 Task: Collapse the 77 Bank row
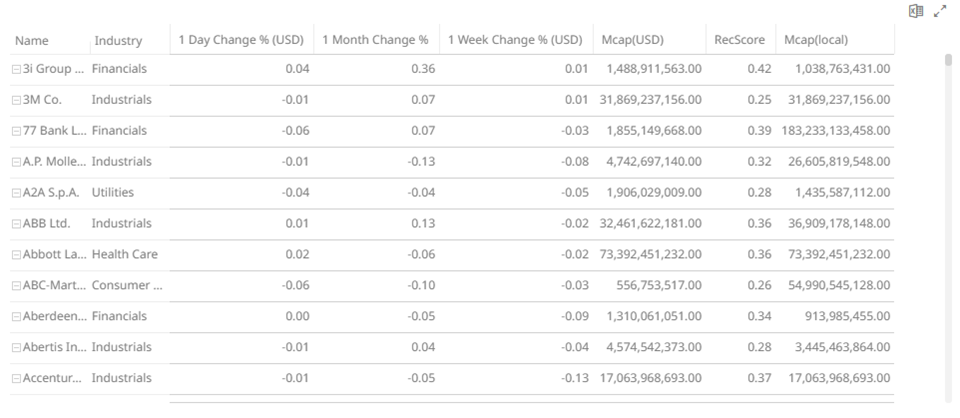[x=16, y=132]
